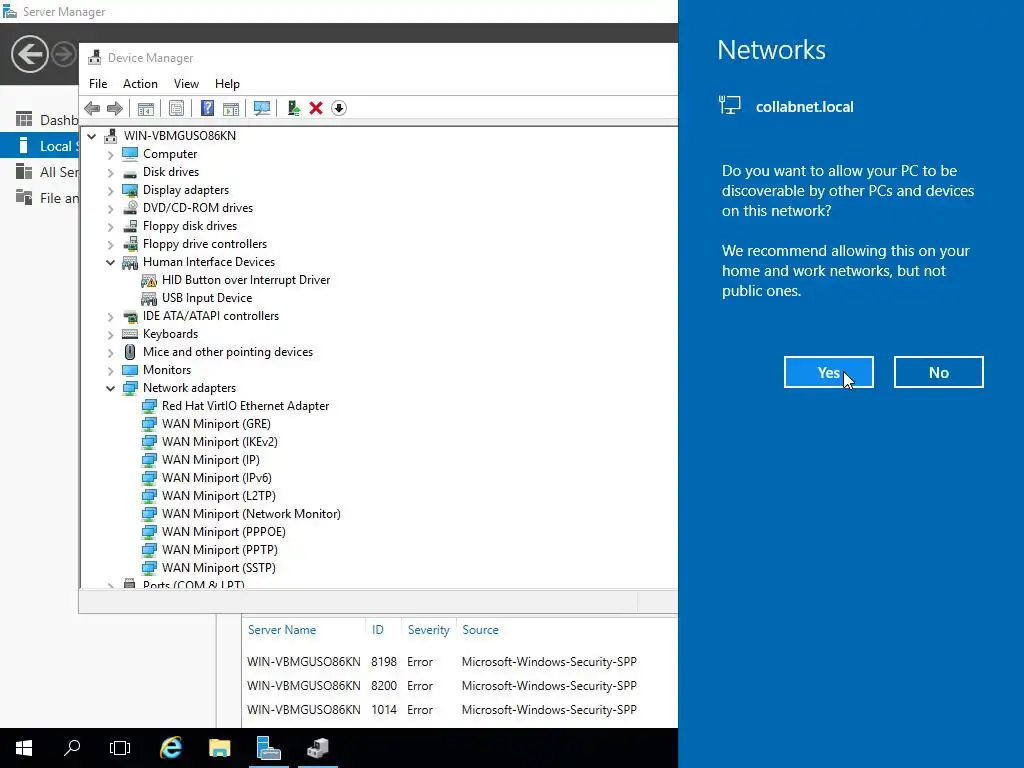Expand the Disk drives category

coord(110,172)
